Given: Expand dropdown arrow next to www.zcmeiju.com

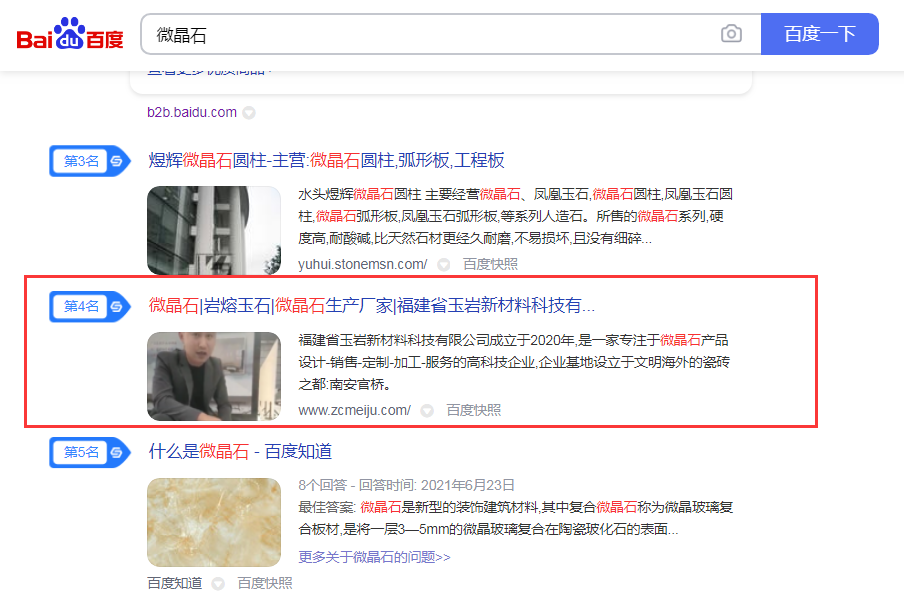Looking at the screenshot, I should [427, 411].
